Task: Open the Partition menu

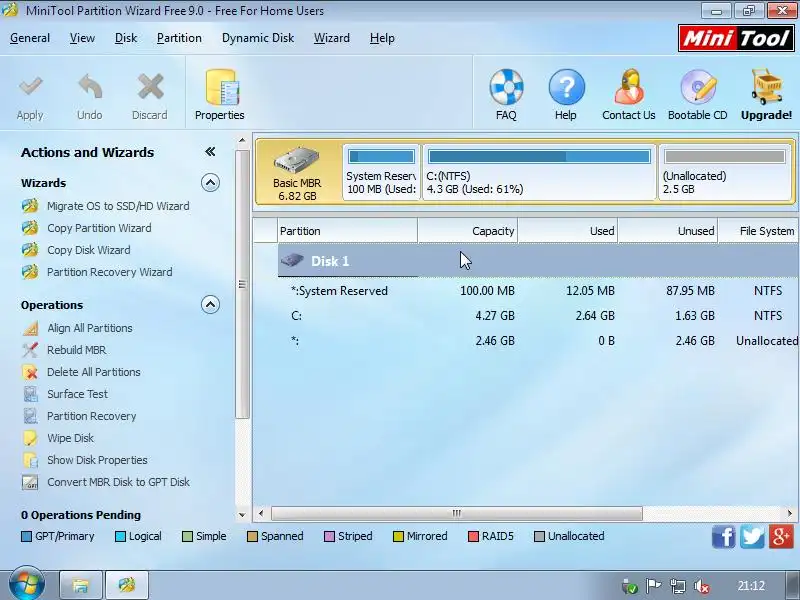Action: click(x=179, y=38)
